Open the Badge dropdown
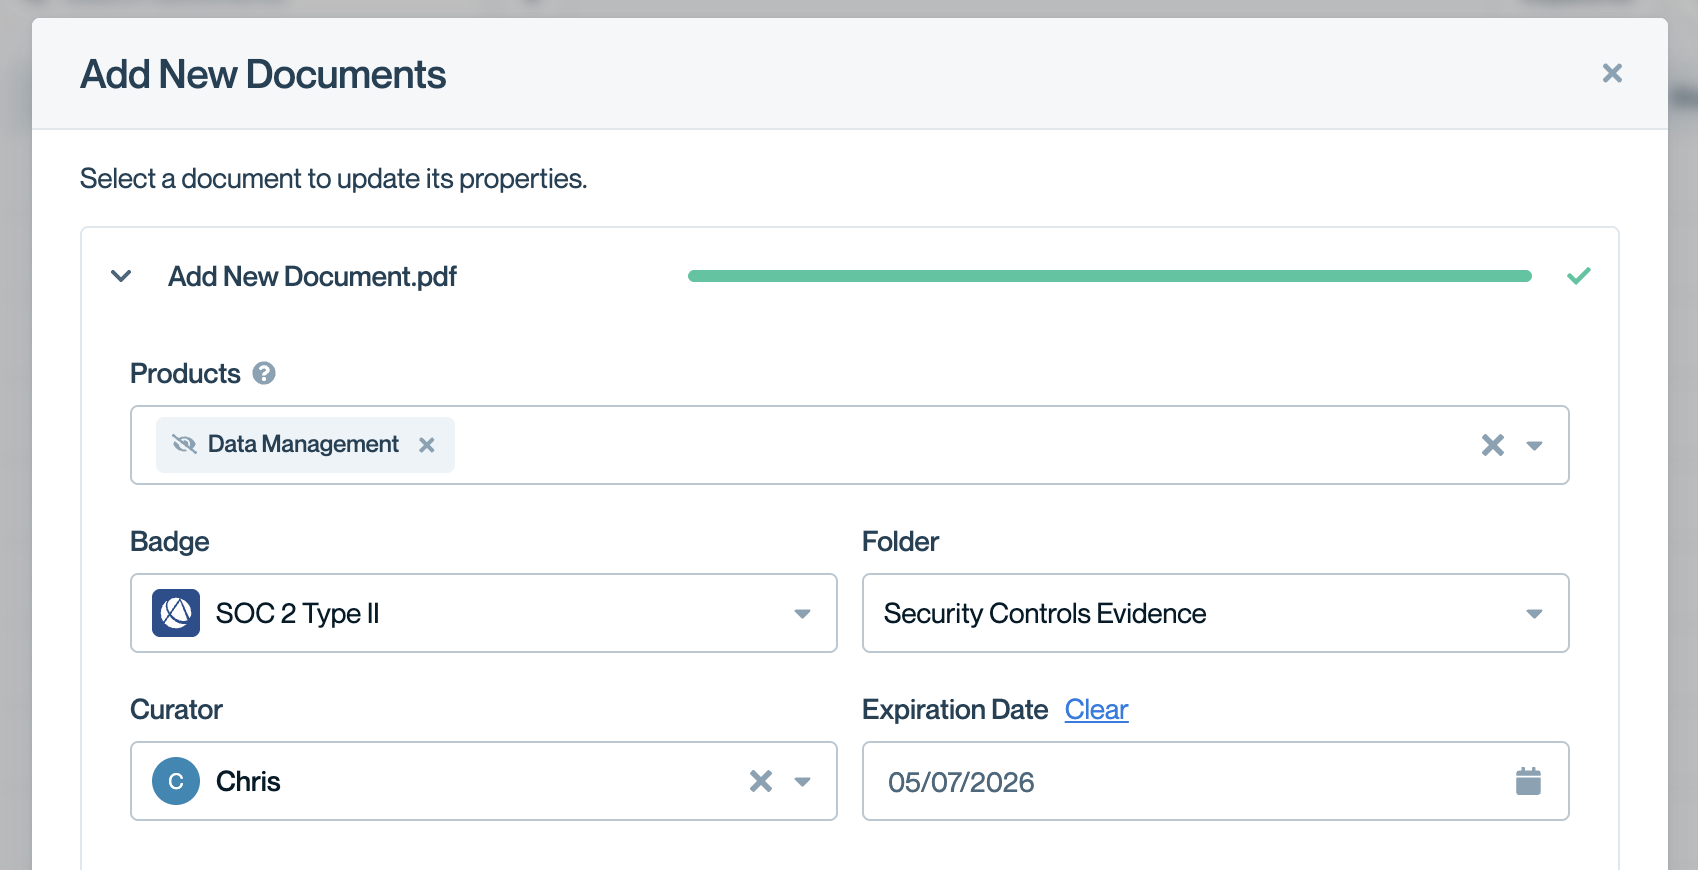Screen dimensions: 1698x870 802,613
